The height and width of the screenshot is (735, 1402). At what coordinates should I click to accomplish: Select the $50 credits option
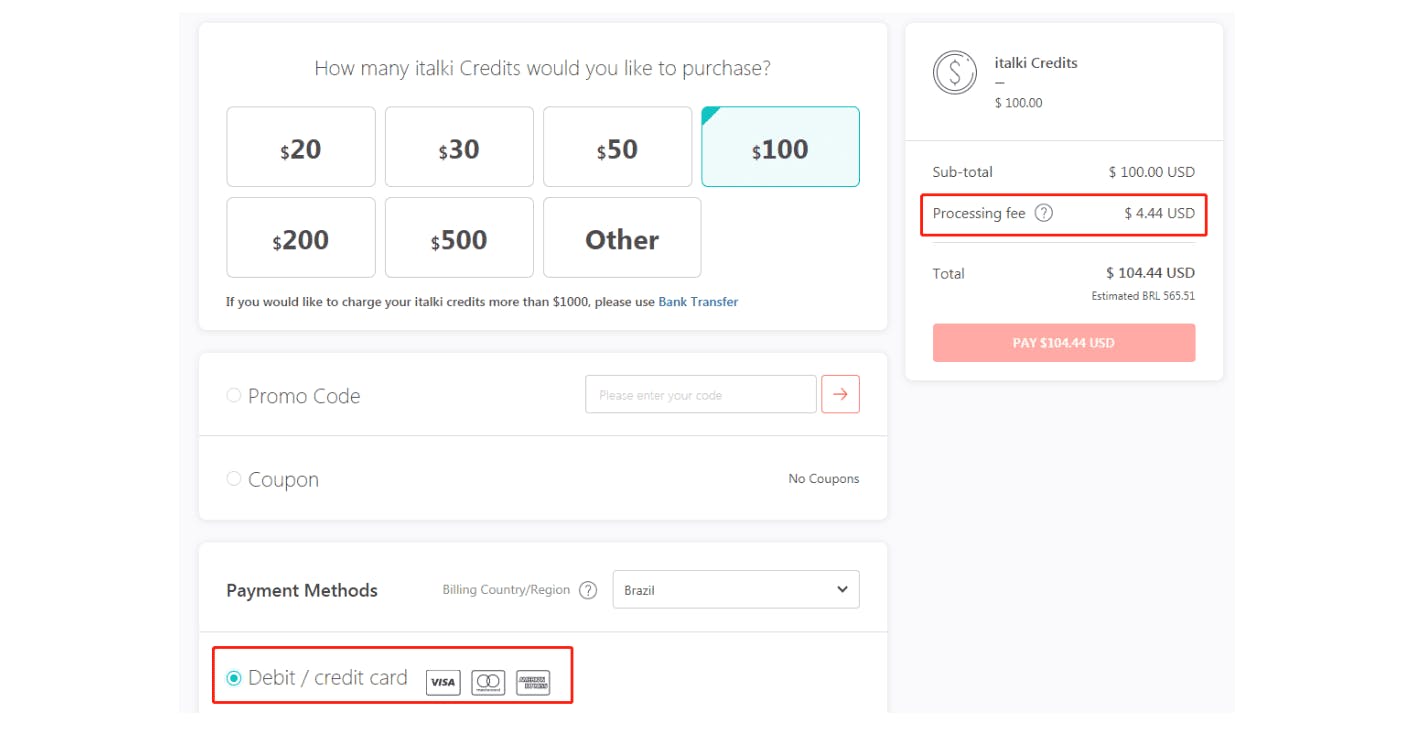(x=617, y=147)
